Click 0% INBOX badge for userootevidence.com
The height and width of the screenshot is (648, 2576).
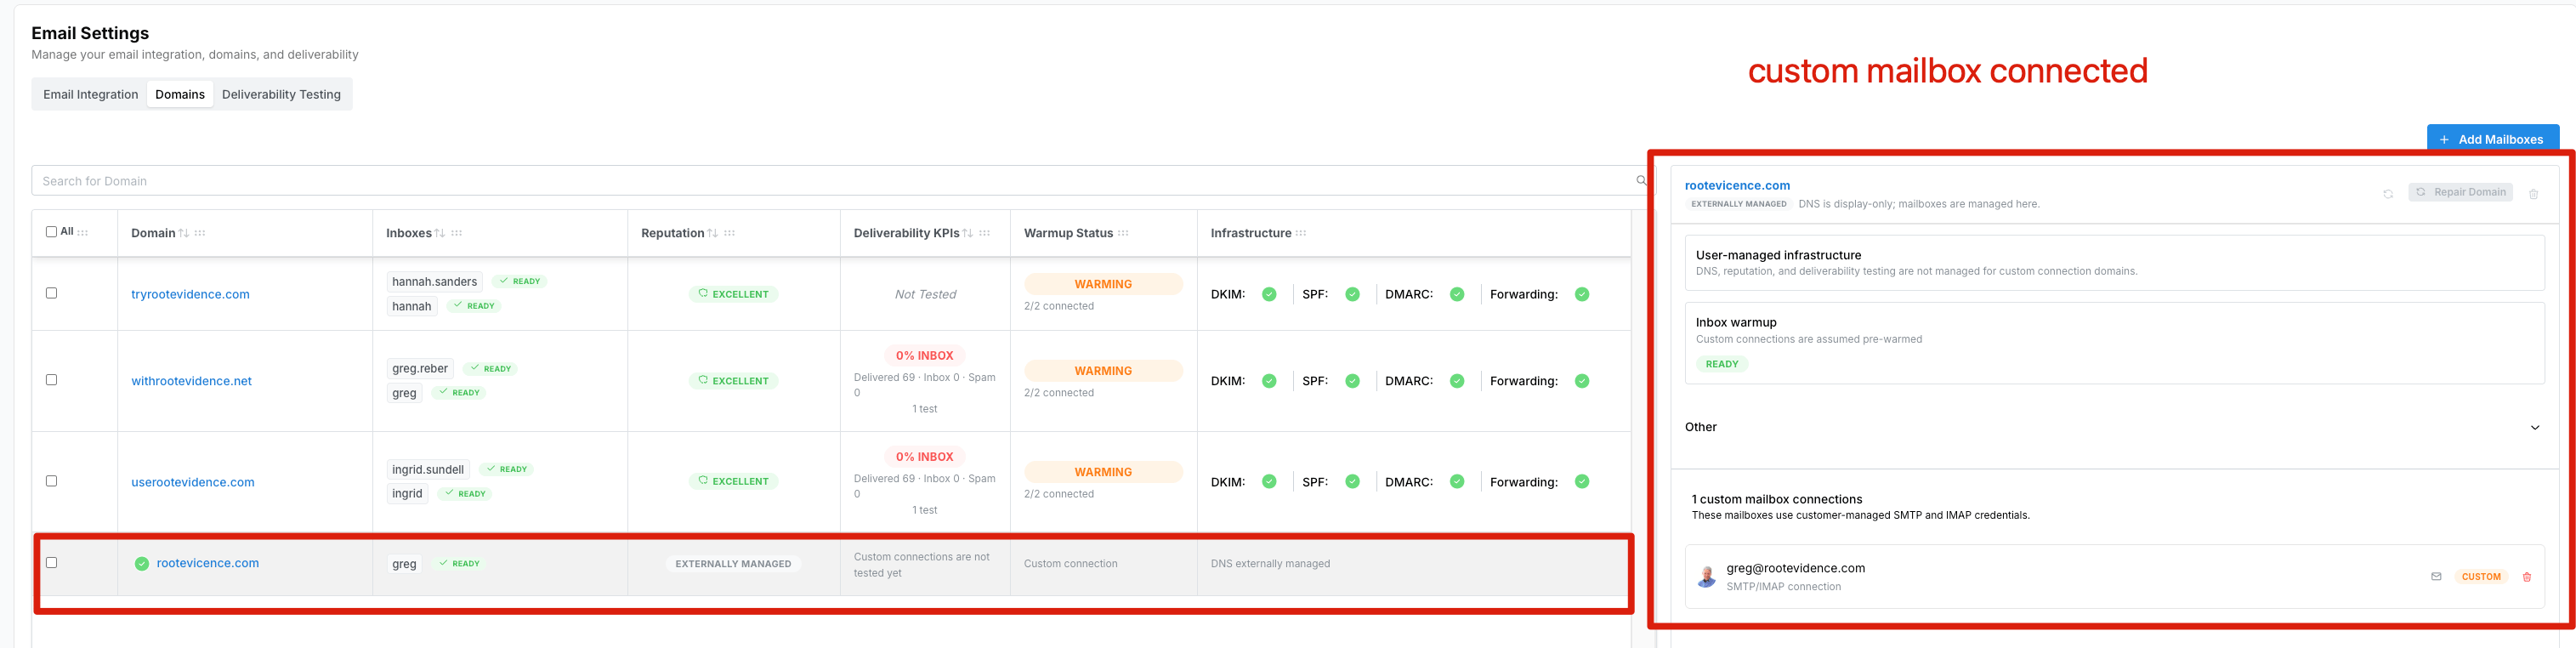[924, 457]
